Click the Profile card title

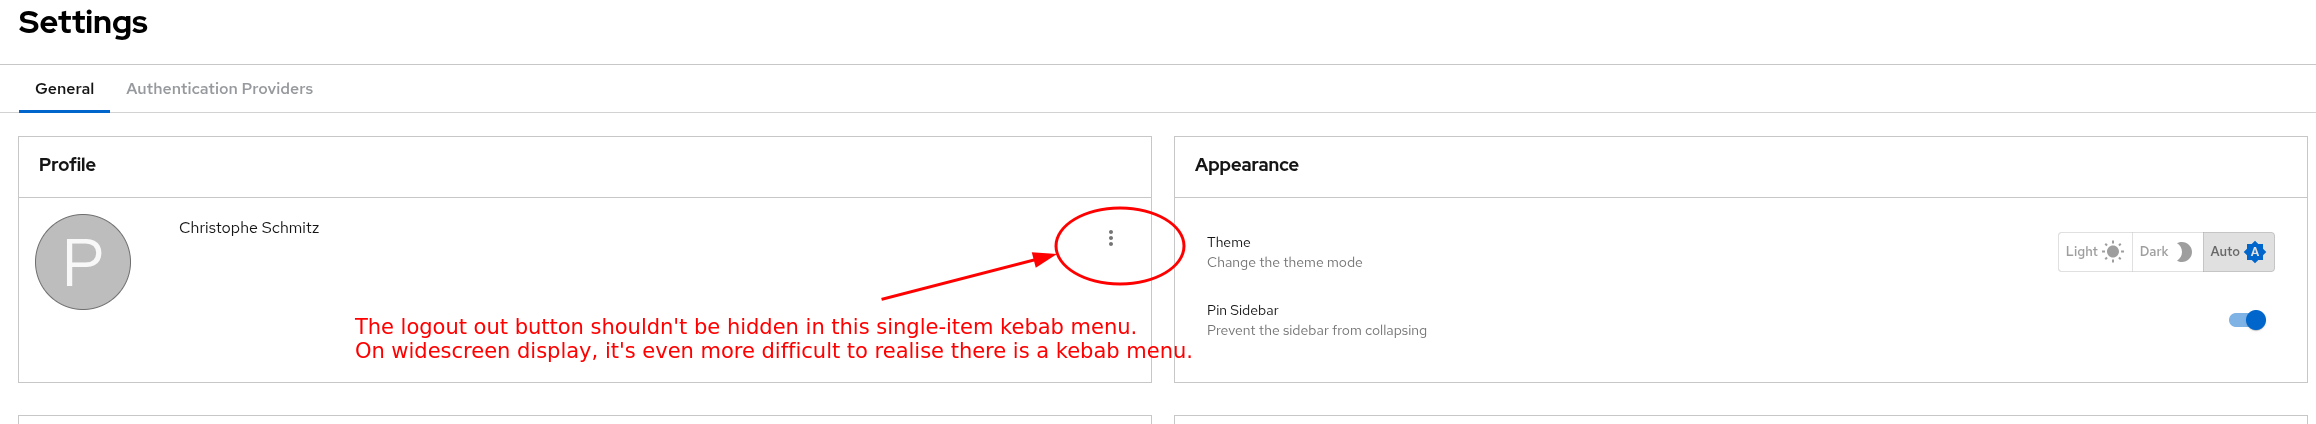click(67, 165)
